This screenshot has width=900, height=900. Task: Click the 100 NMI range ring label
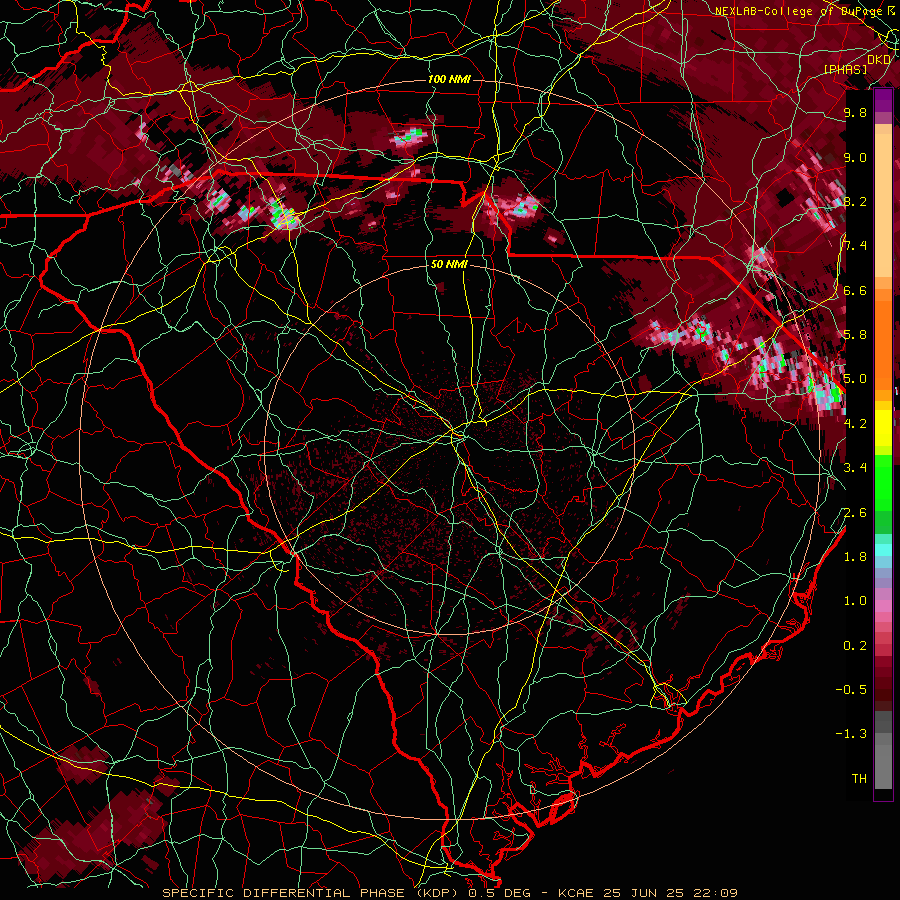(449, 79)
